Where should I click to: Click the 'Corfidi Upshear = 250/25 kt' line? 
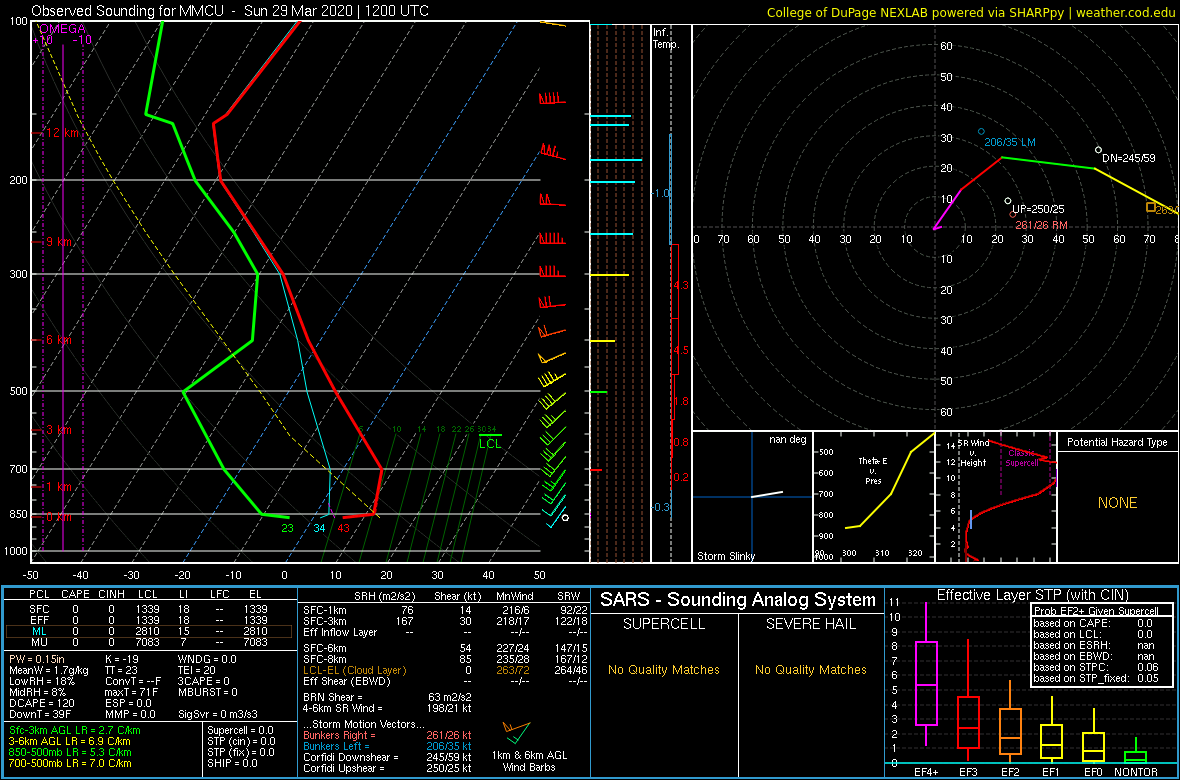point(388,769)
